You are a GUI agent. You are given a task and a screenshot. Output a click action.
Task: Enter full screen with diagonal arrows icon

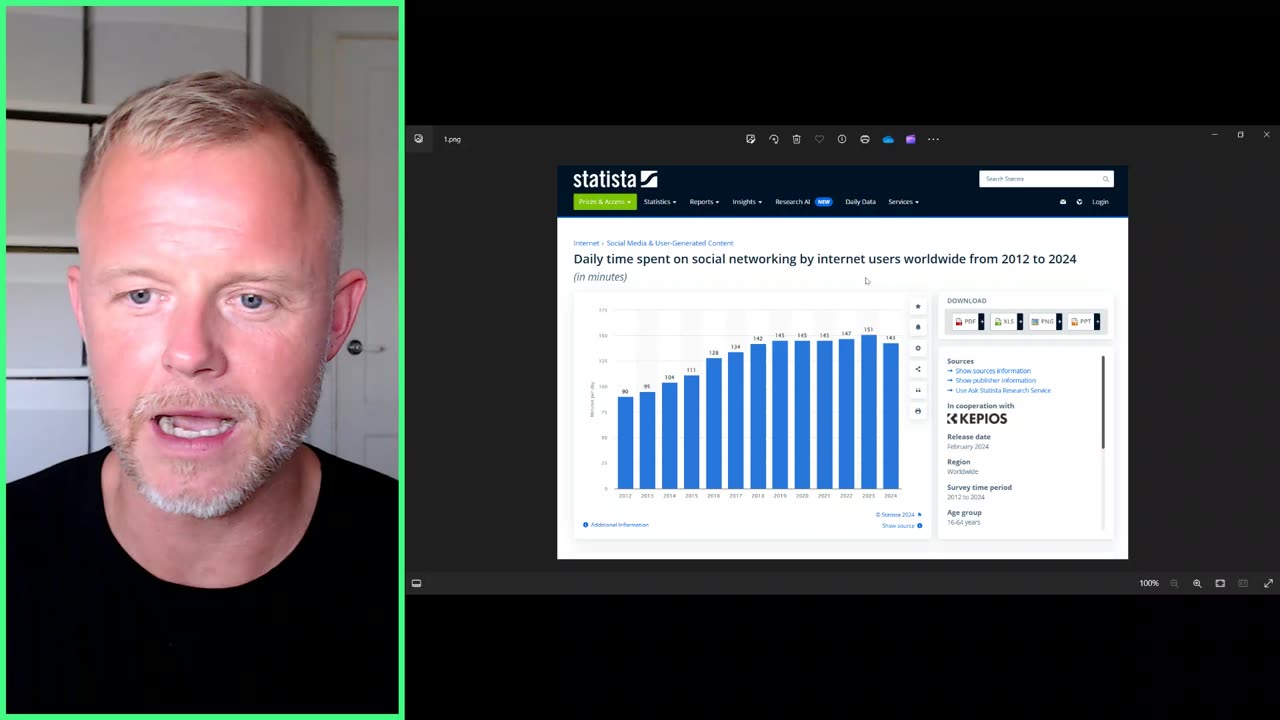[1268, 583]
